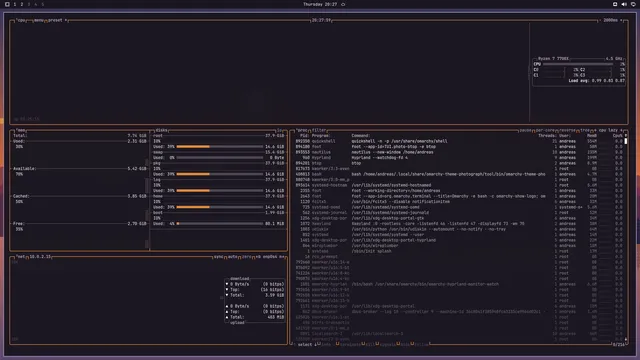Activate the process 'filter' field
640x360 pixels.
(x=319, y=130)
